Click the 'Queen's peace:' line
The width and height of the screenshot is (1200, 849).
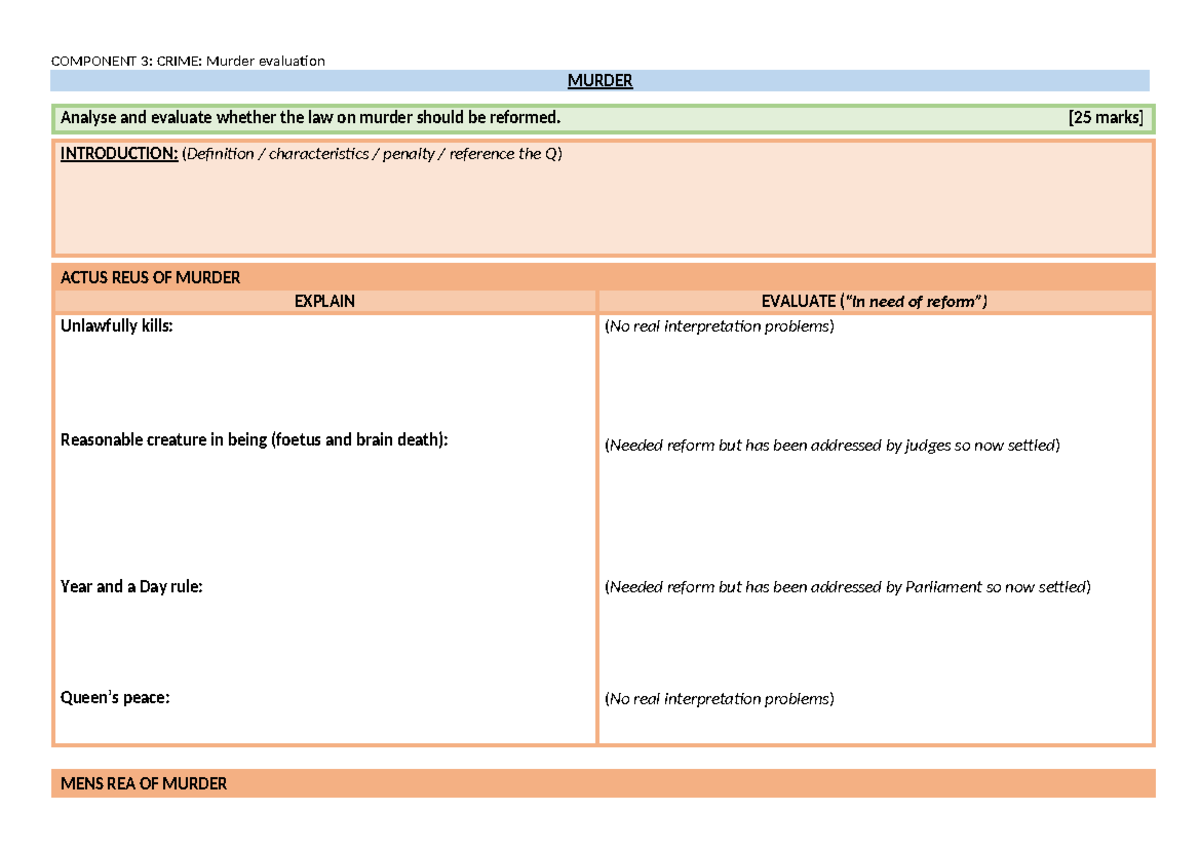pyautogui.click(x=115, y=698)
